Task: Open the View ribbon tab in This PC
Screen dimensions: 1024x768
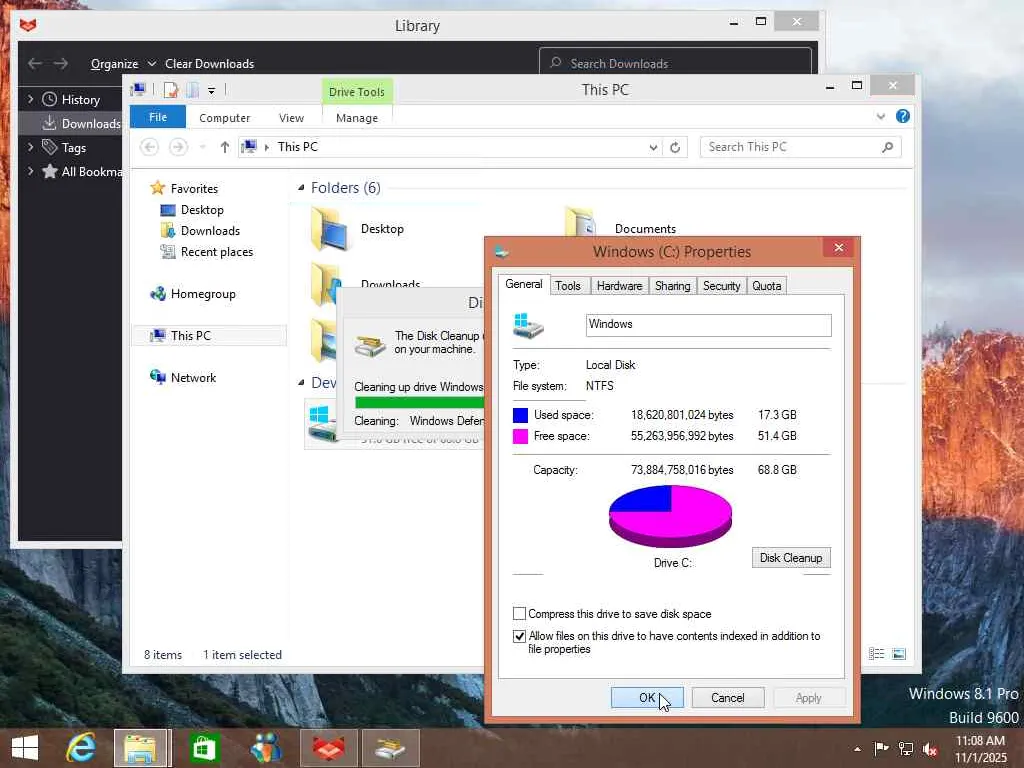Action: 291,118
